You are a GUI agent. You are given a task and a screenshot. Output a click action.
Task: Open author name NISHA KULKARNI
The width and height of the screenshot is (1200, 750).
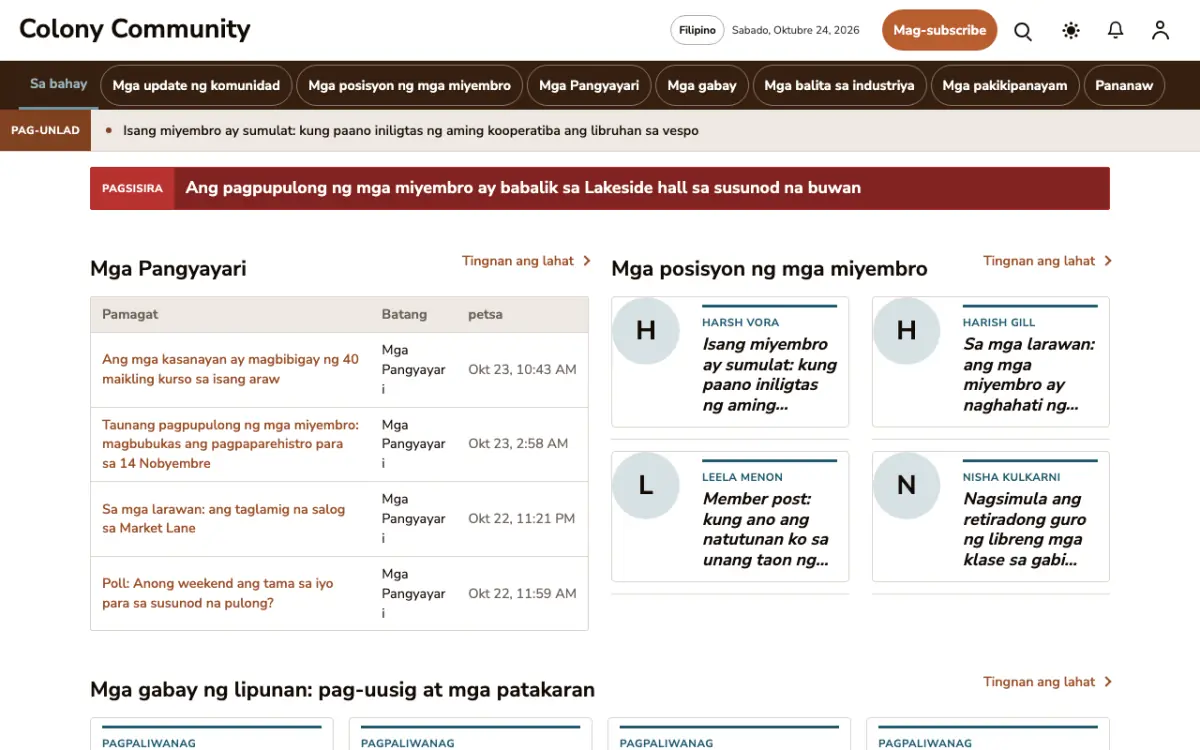tap(1012, 477)
